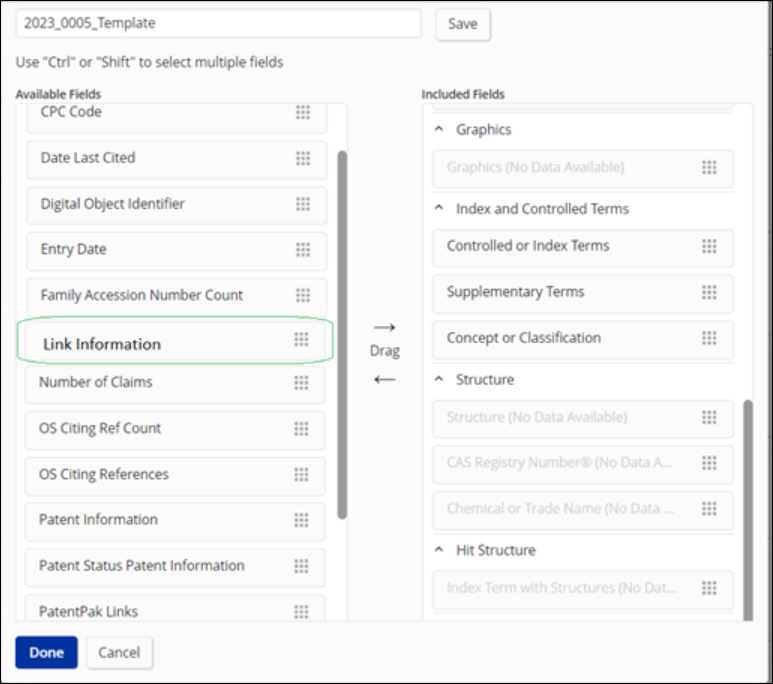
Task: Click drag handle icon for CPC Code
Action: [x=302, y=112]
